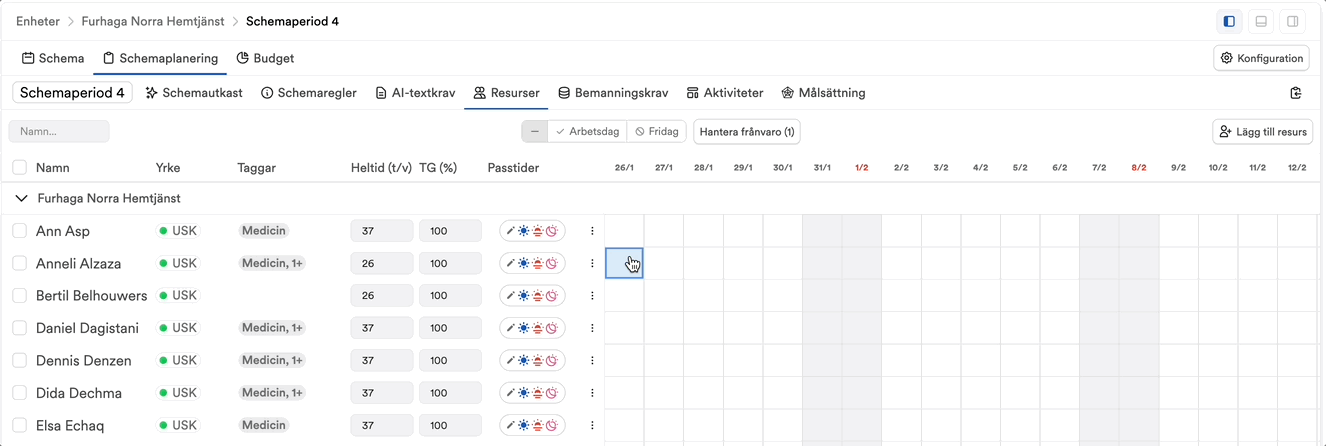Click the Medicin tag for Ann Asp
The width and height of the screenshot is (1326, 446).
(x=264, y=231)
